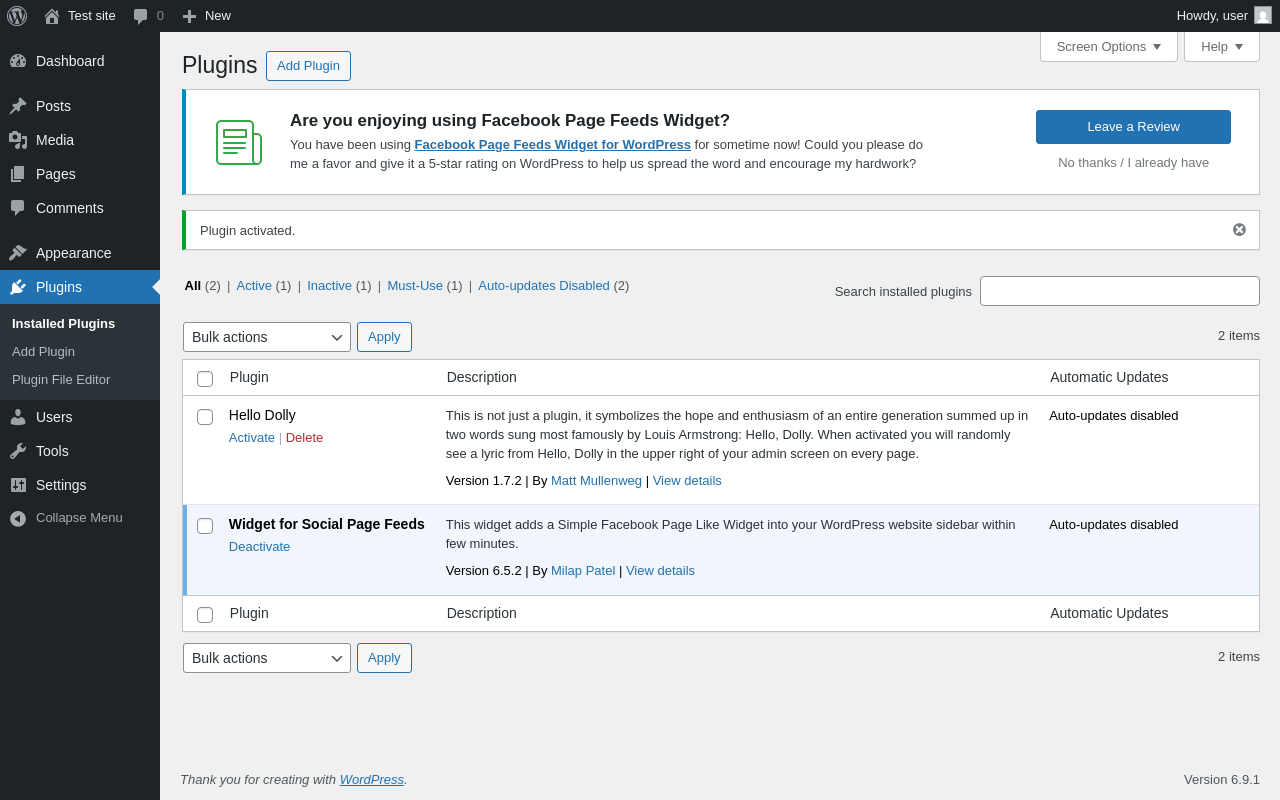The height and width of the screenshot is (800, 1280).
Task: Deactivate Widget for Social Page Feeds plugin
Action: [259, 547]
